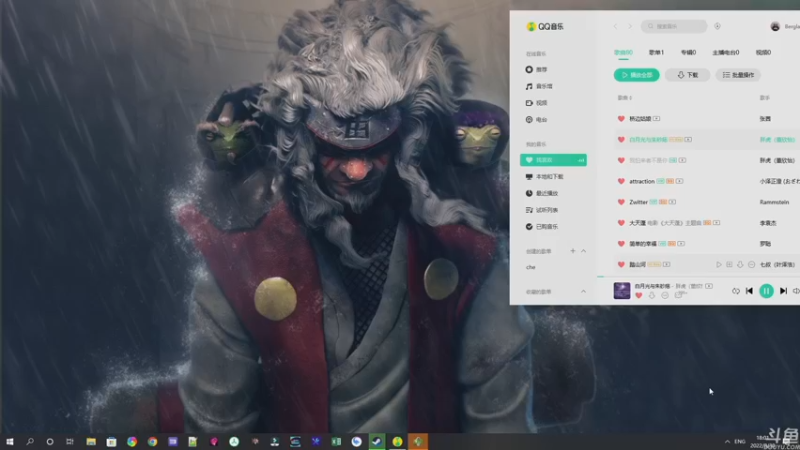Select the highlighted liked-songs item in sidebar
800x450 pixels.
click(x=553, y=160)
